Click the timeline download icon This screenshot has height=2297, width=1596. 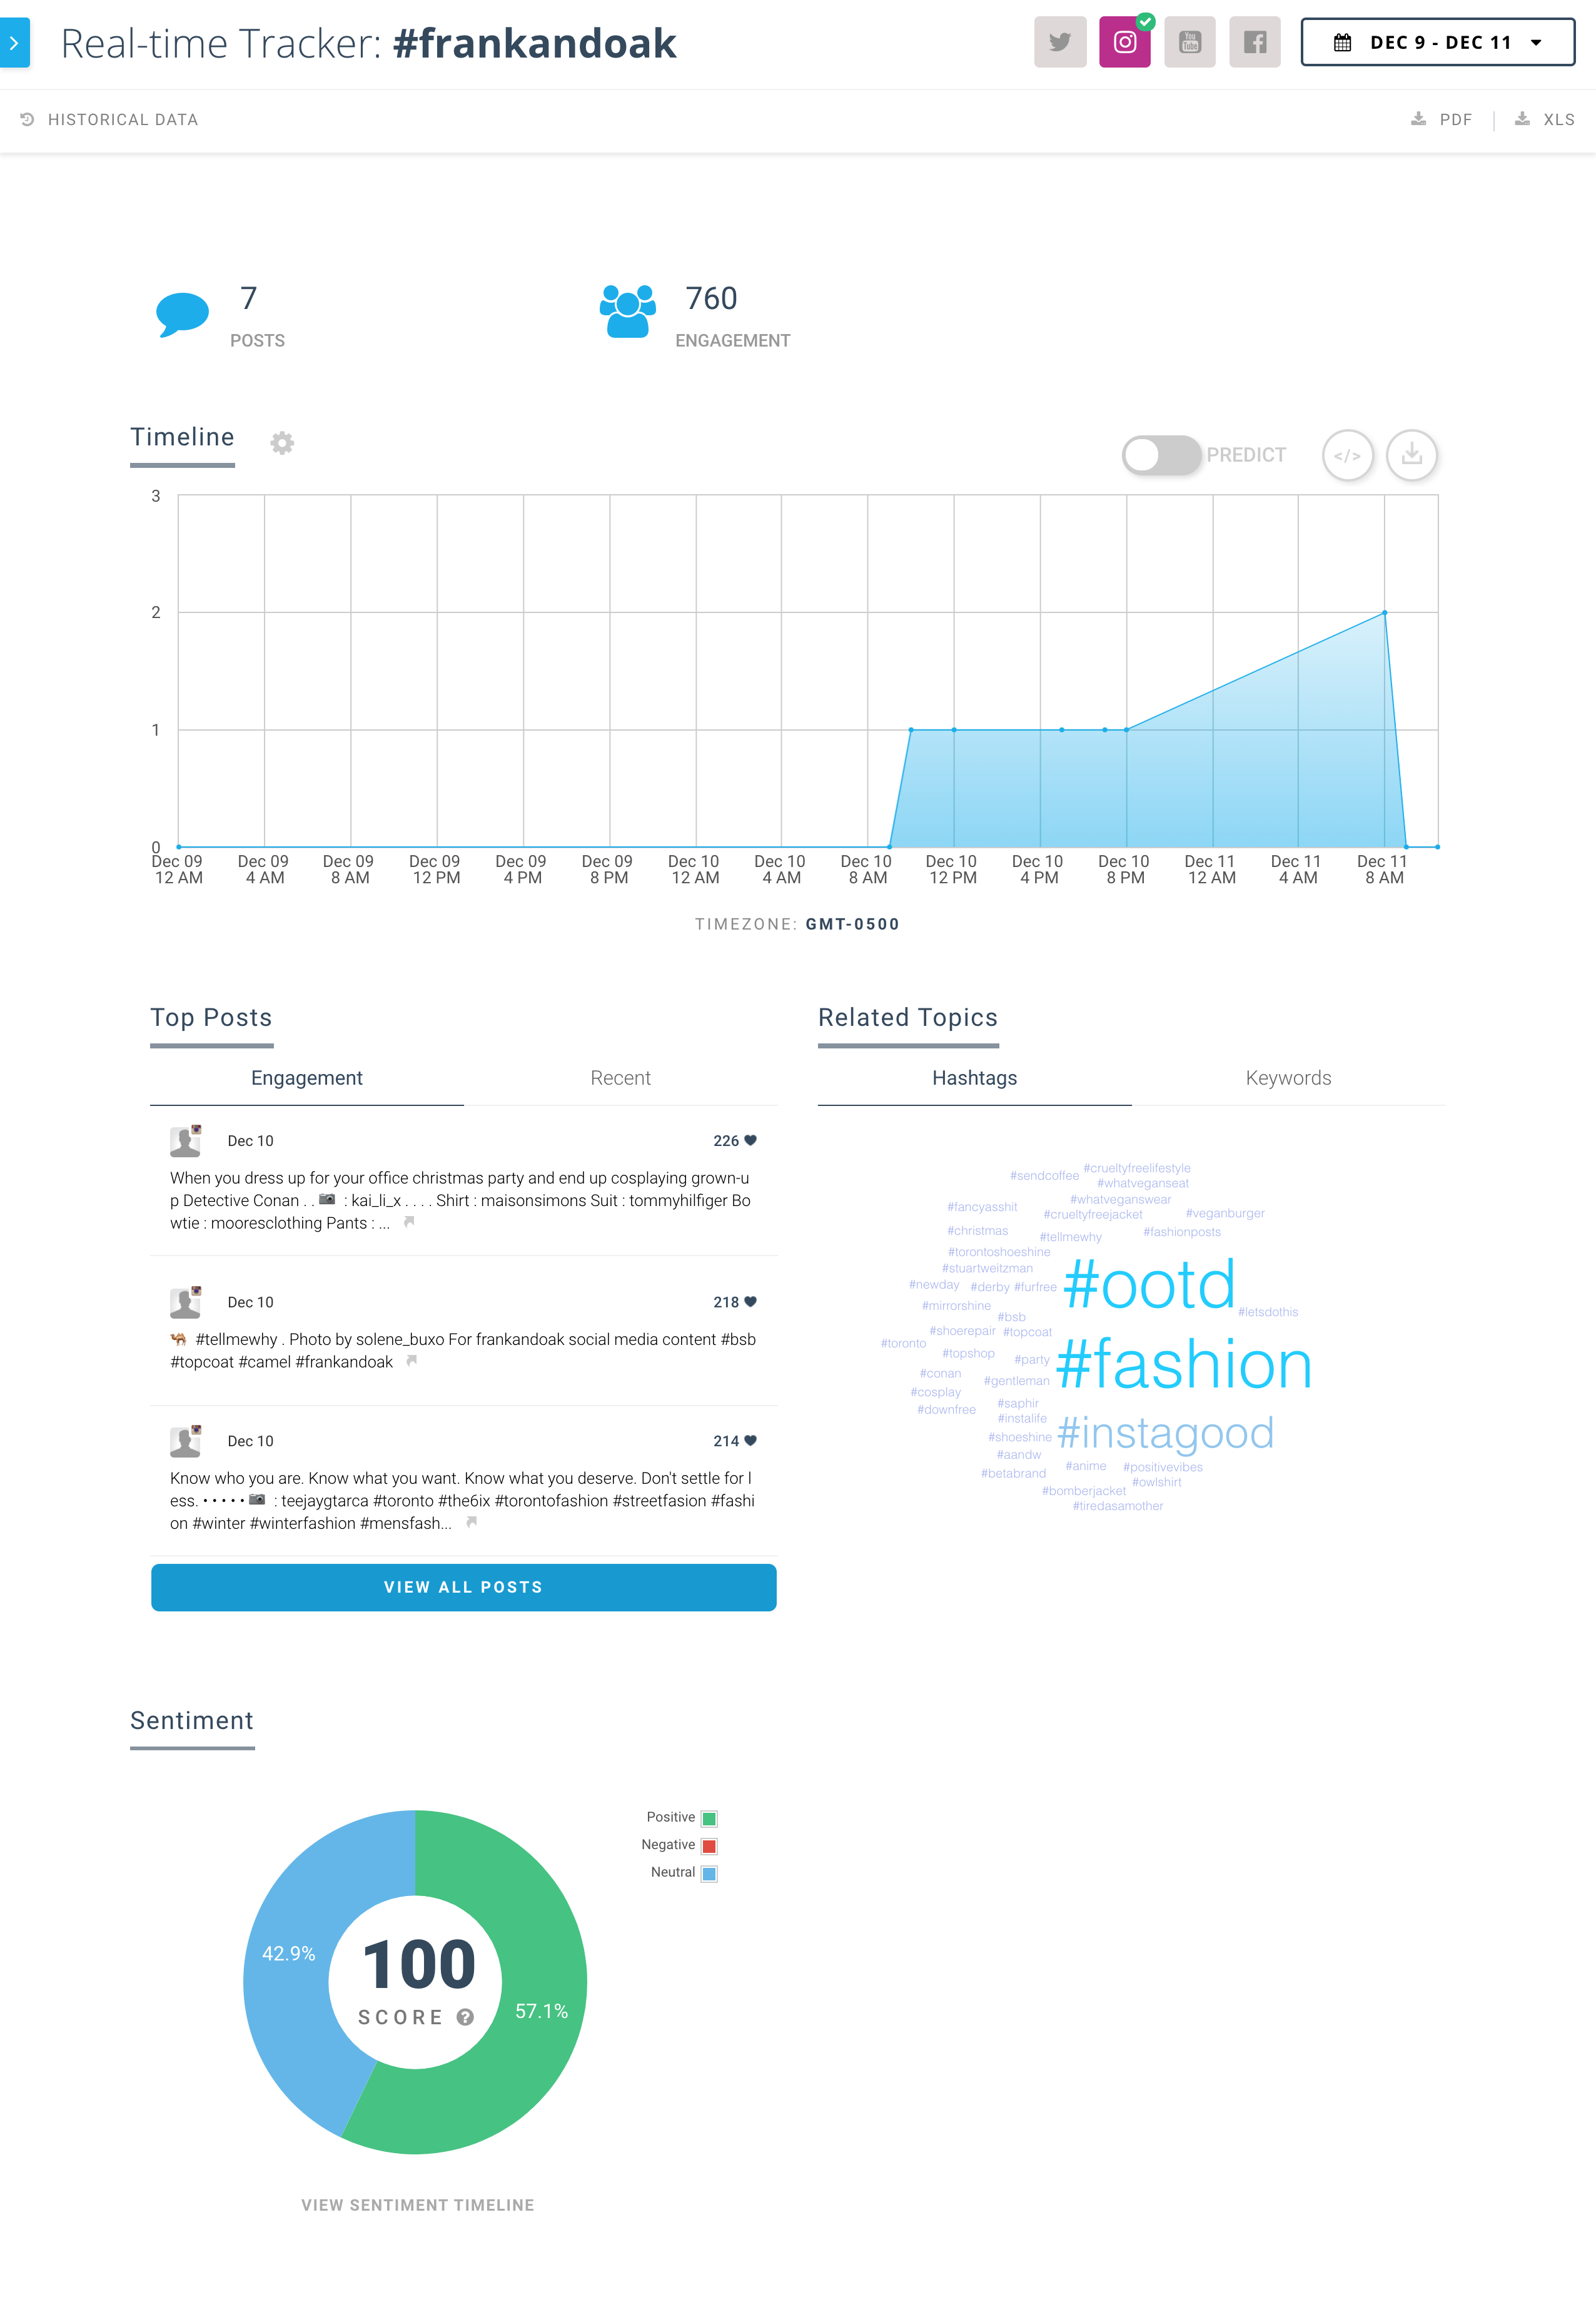click(x=1410, y=452)
